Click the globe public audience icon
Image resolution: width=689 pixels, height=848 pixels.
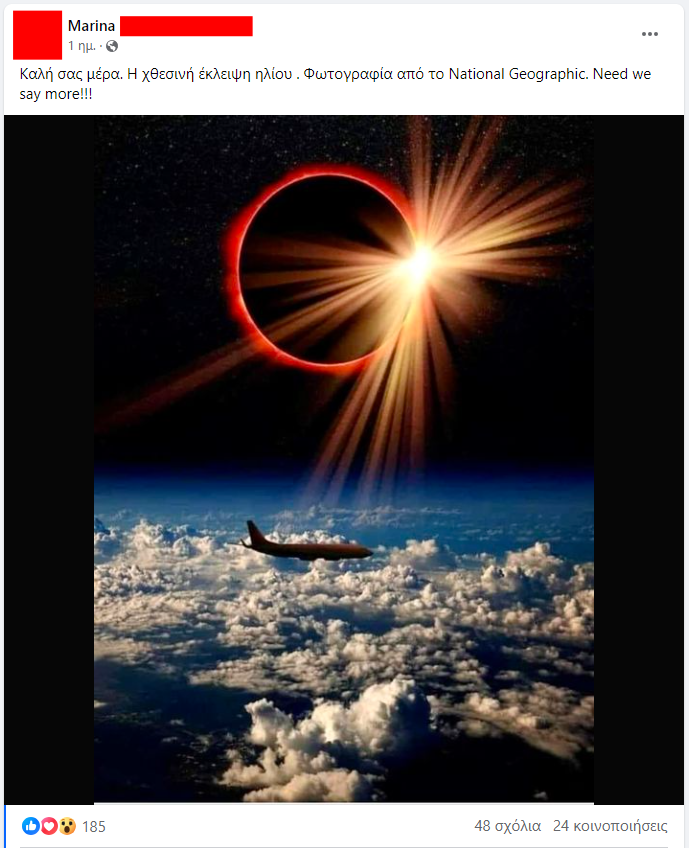pyautogui.click(x=112, y=47)
